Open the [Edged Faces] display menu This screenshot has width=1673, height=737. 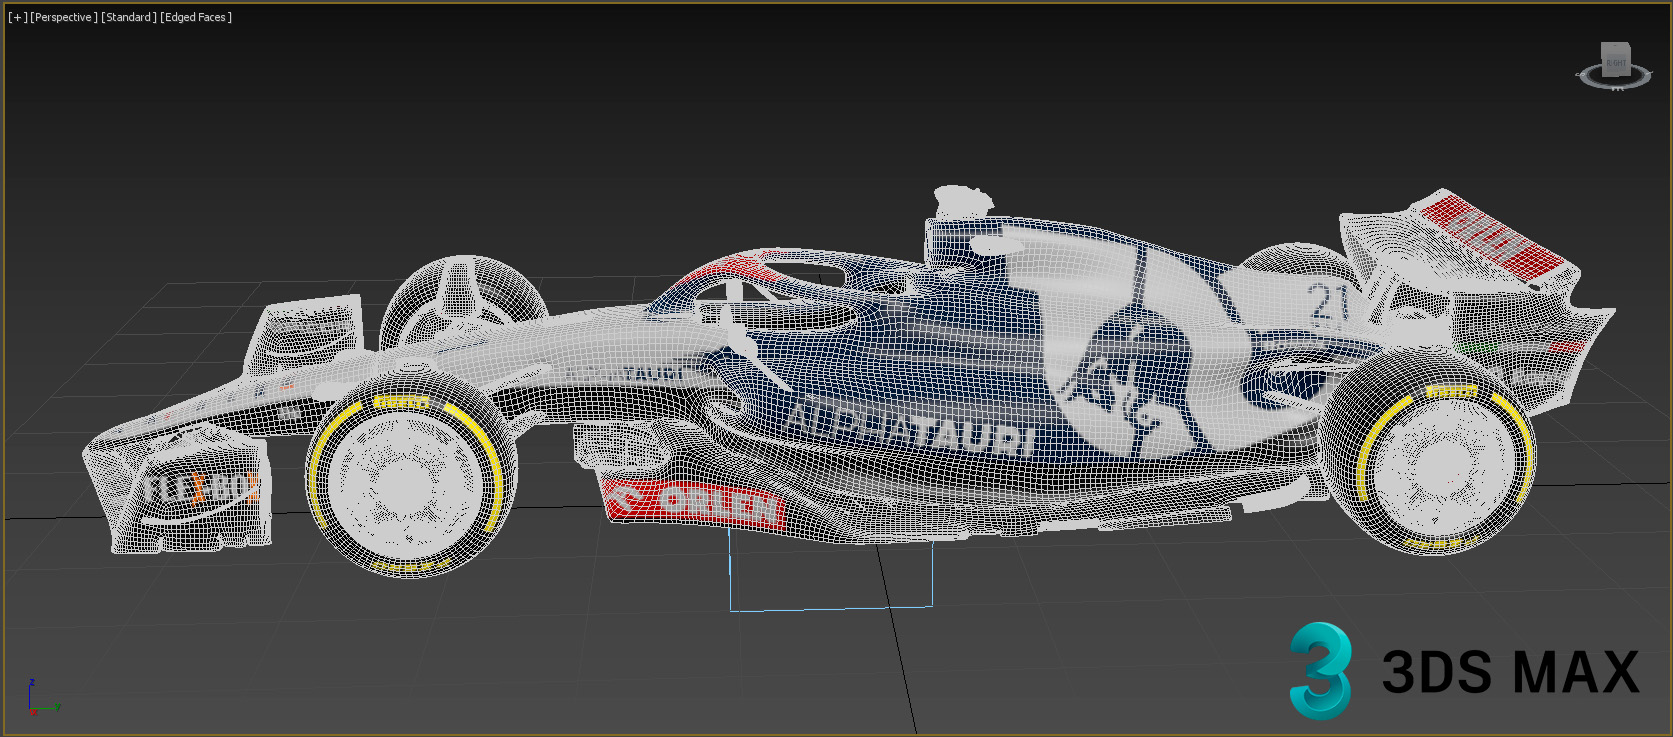coord(196,17)
